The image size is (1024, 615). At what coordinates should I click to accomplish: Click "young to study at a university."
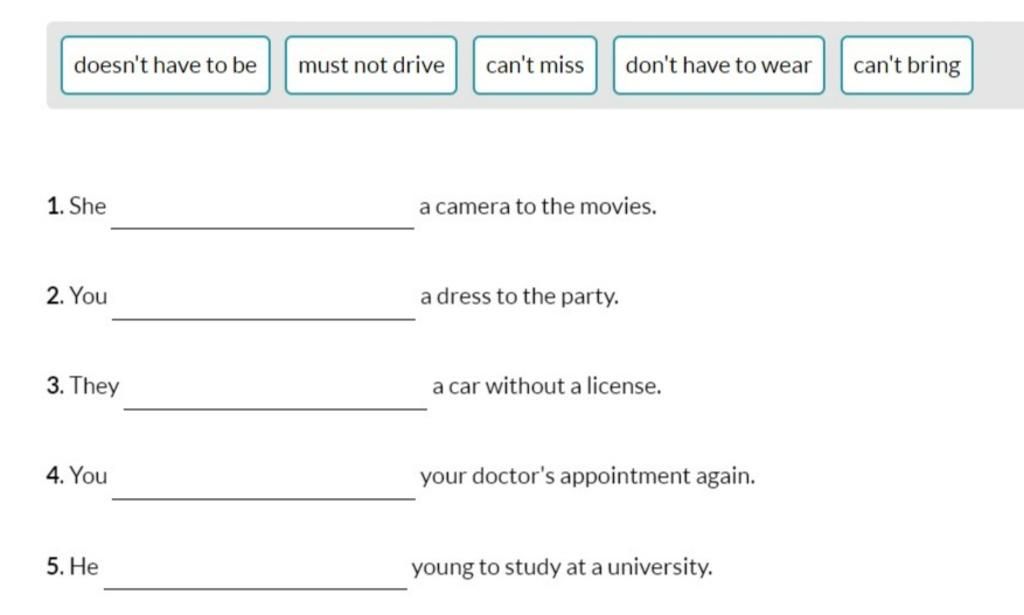562,566
